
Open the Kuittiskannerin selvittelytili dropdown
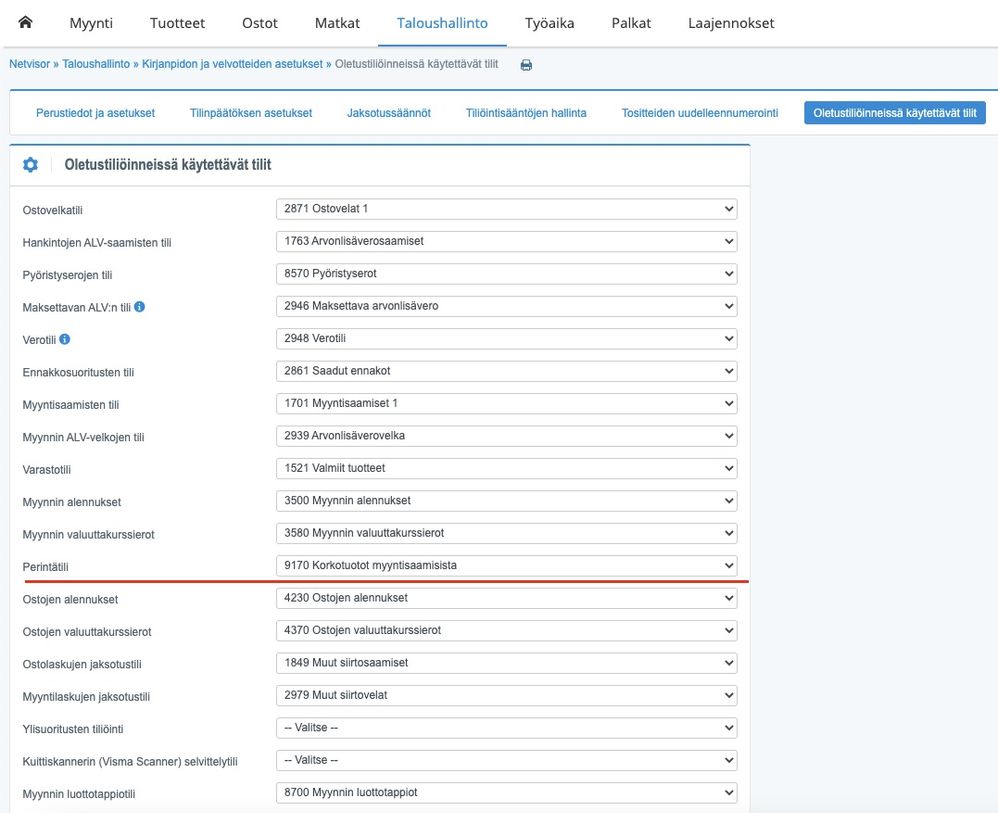click(x=506, y=760)
